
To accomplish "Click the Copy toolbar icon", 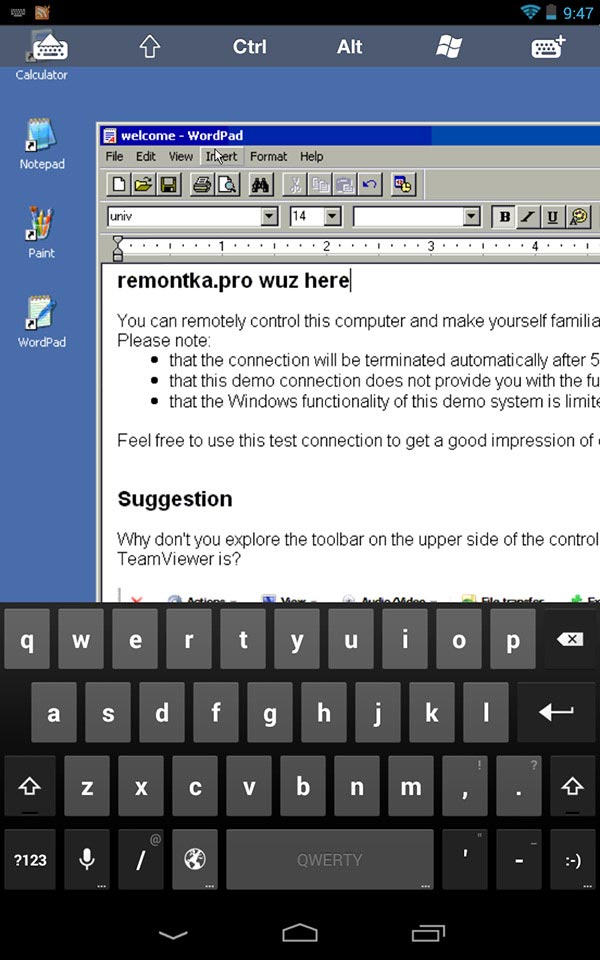I will click(320, 184).
